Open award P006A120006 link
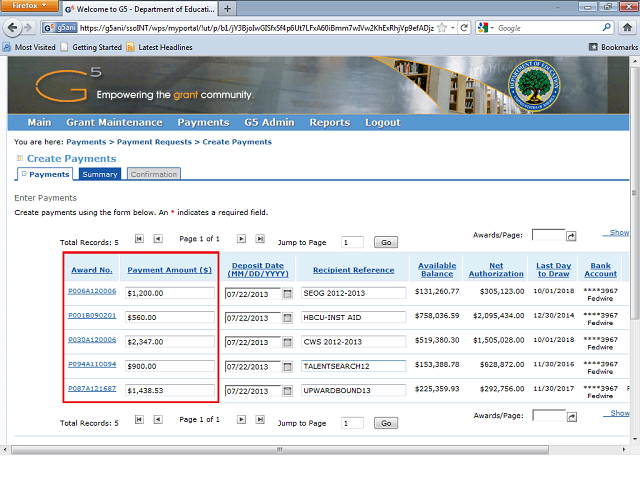The width and height of the screenshot is (640, 480). point(92,291)
